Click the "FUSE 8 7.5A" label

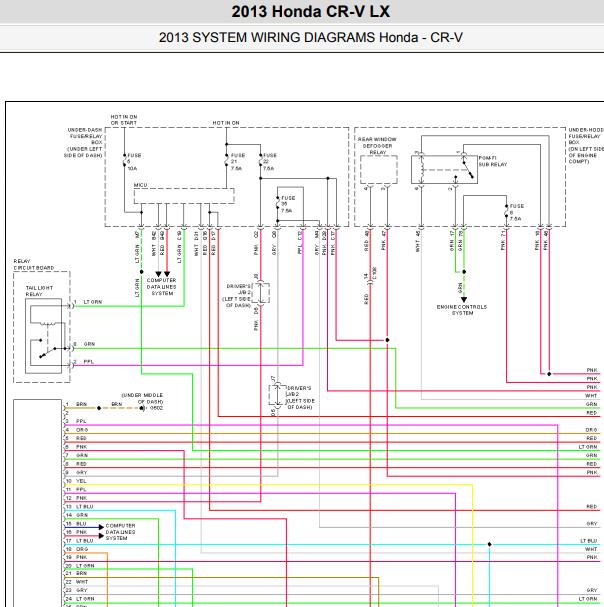click(516, 212)
